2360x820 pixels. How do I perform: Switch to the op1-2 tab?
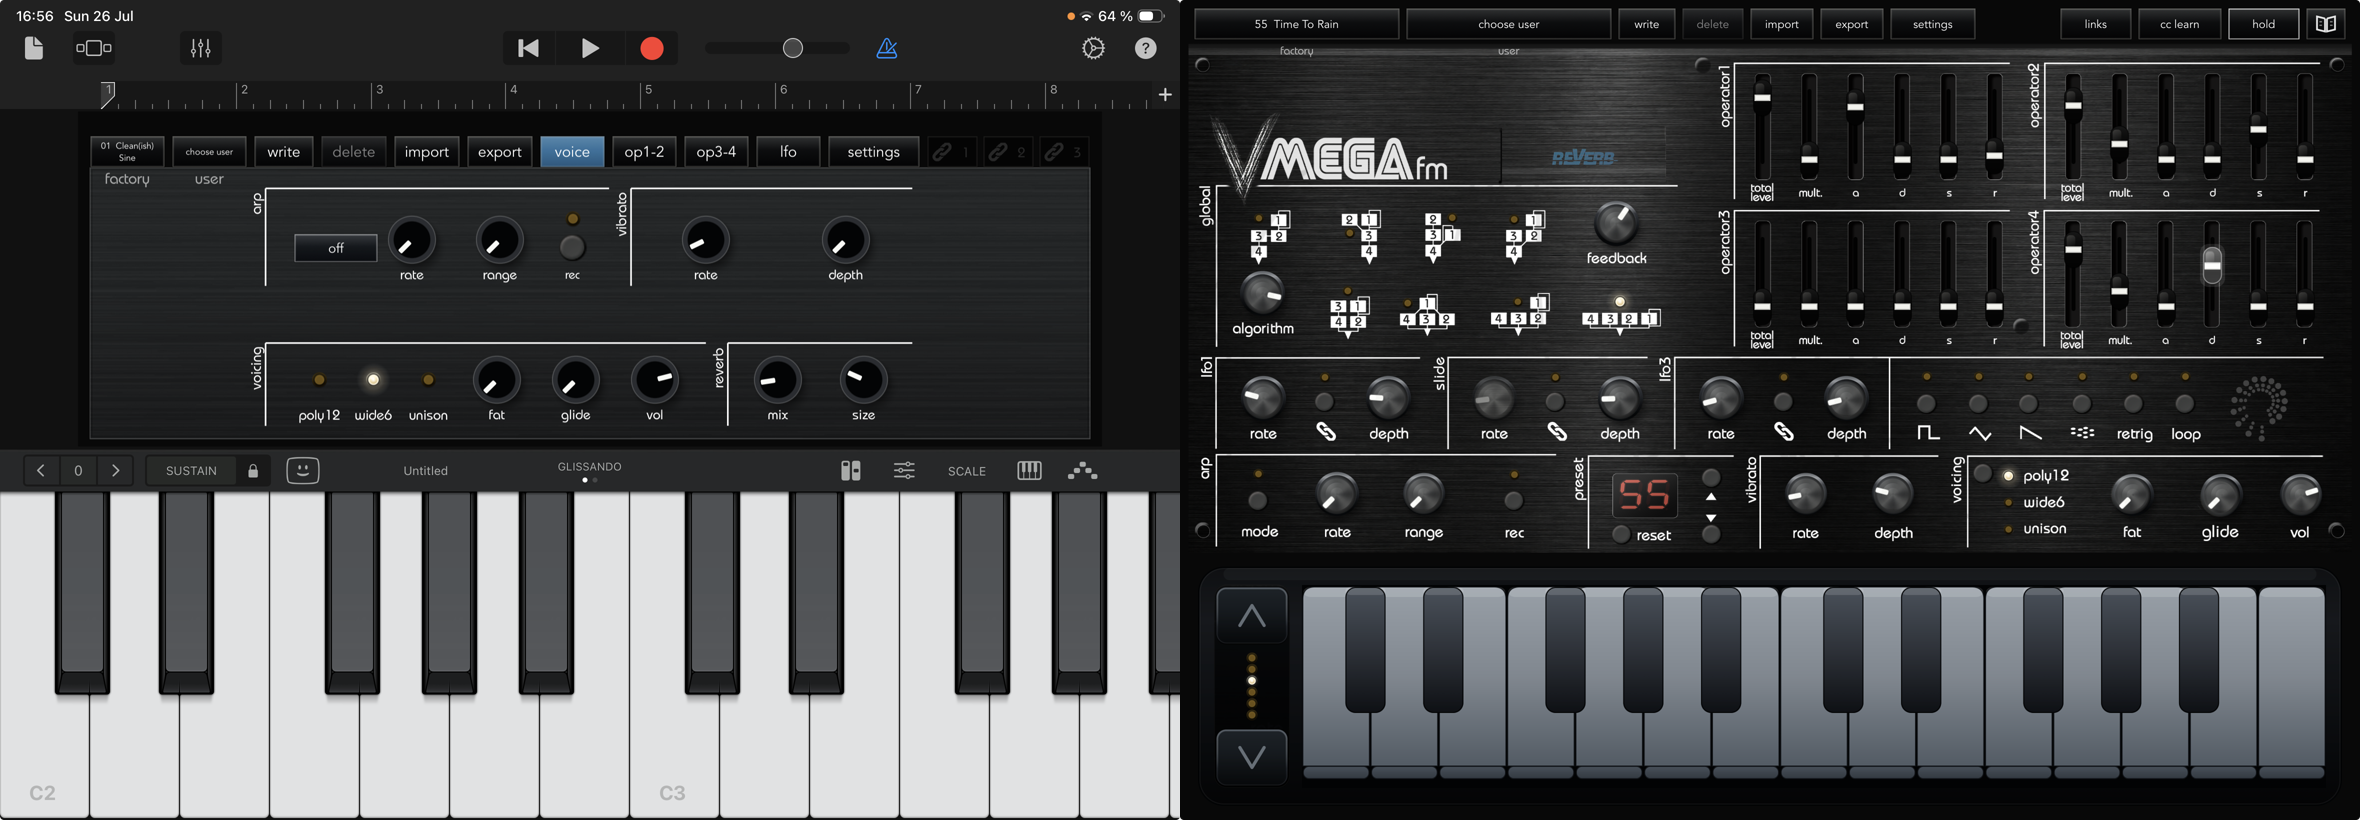[644, 151]
